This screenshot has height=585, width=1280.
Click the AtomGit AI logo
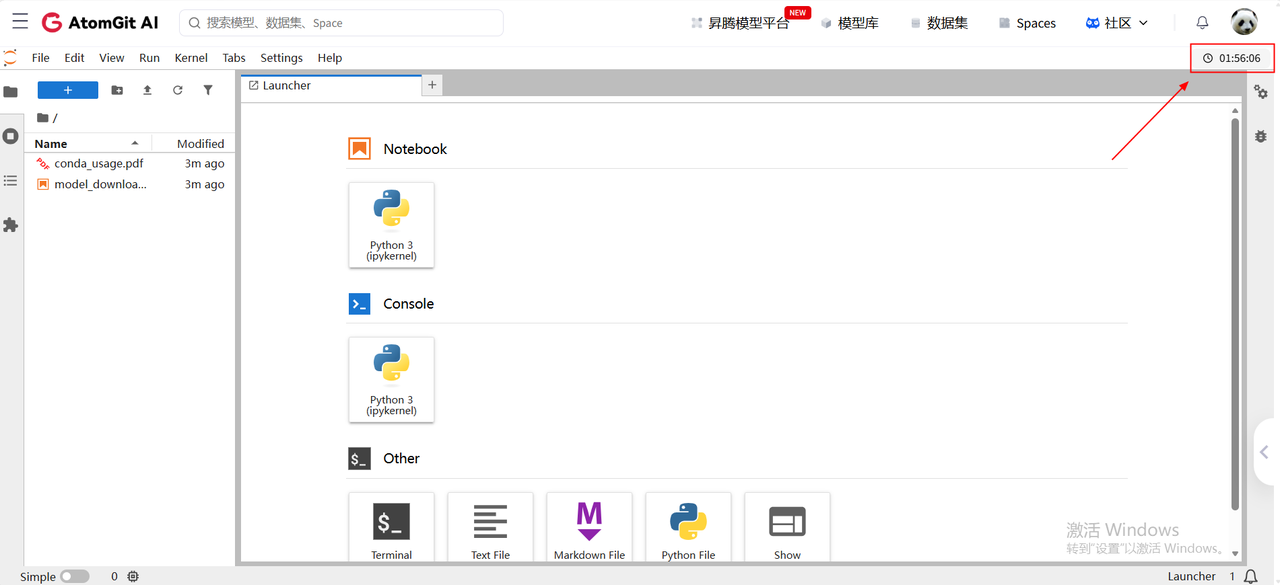coord(100,22)
